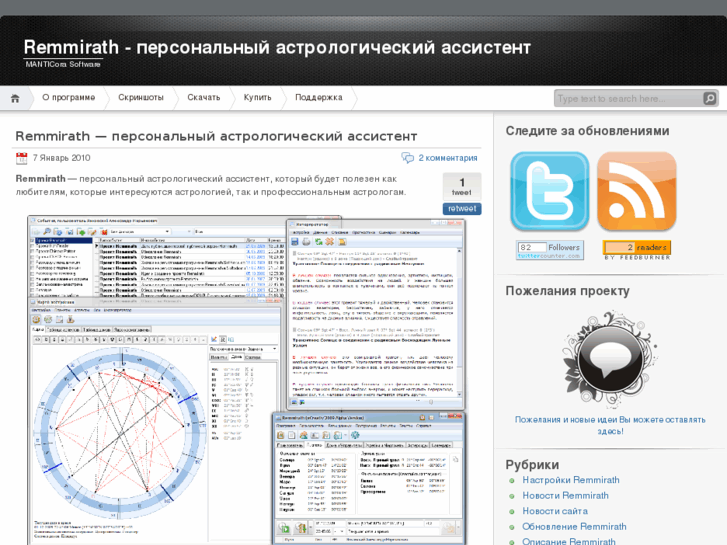Open the 'Настройки Remmirath' category
The height and width of the screenshot is (545, 727).
pos(571,480)
